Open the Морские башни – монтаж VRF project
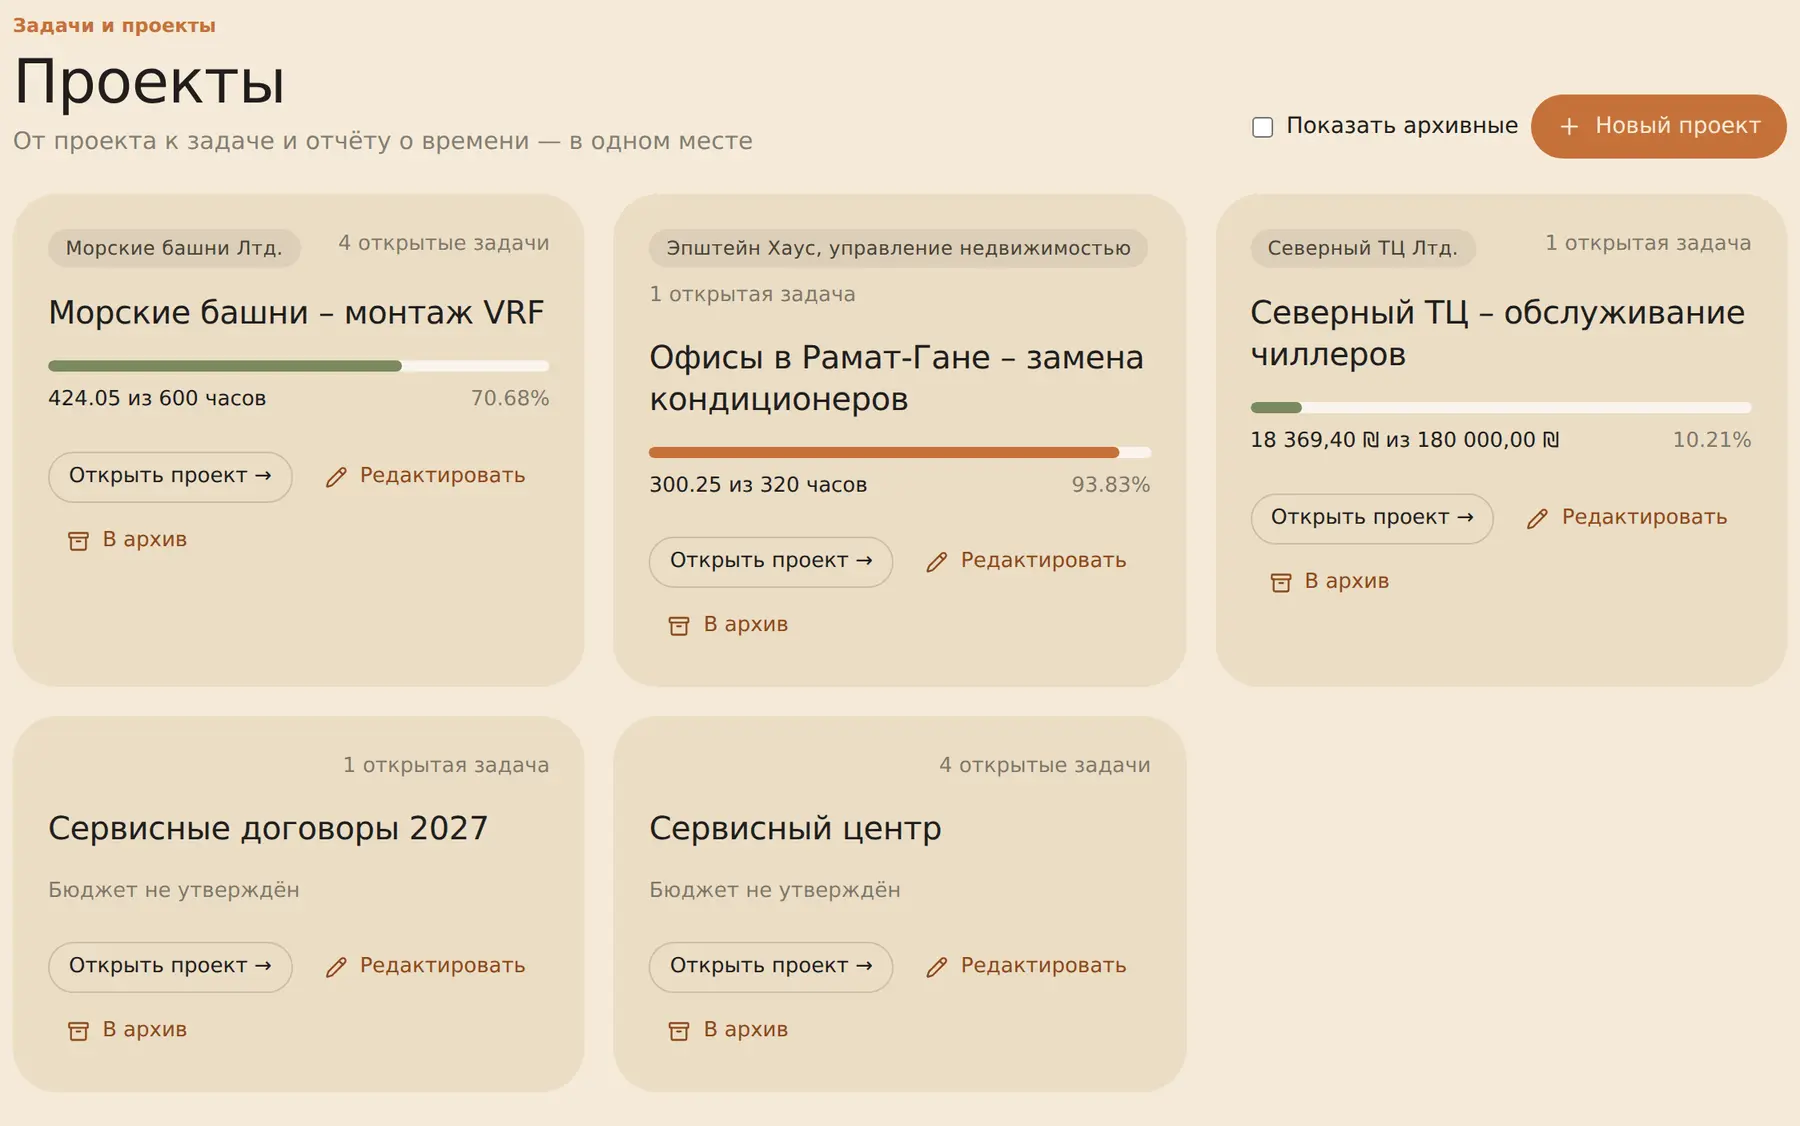The width and height of the screenshot is (1800, 1126). pos(170,476)
